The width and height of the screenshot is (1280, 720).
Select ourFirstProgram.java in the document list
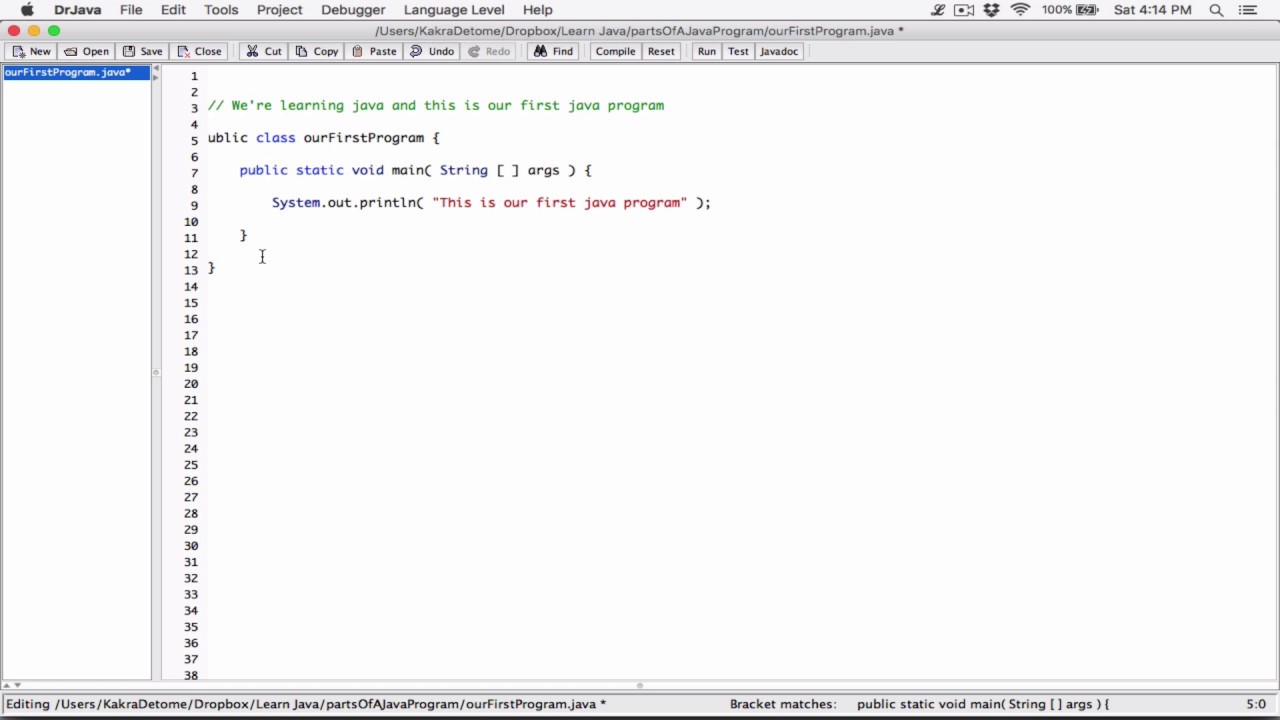click(x=76, y=72)
